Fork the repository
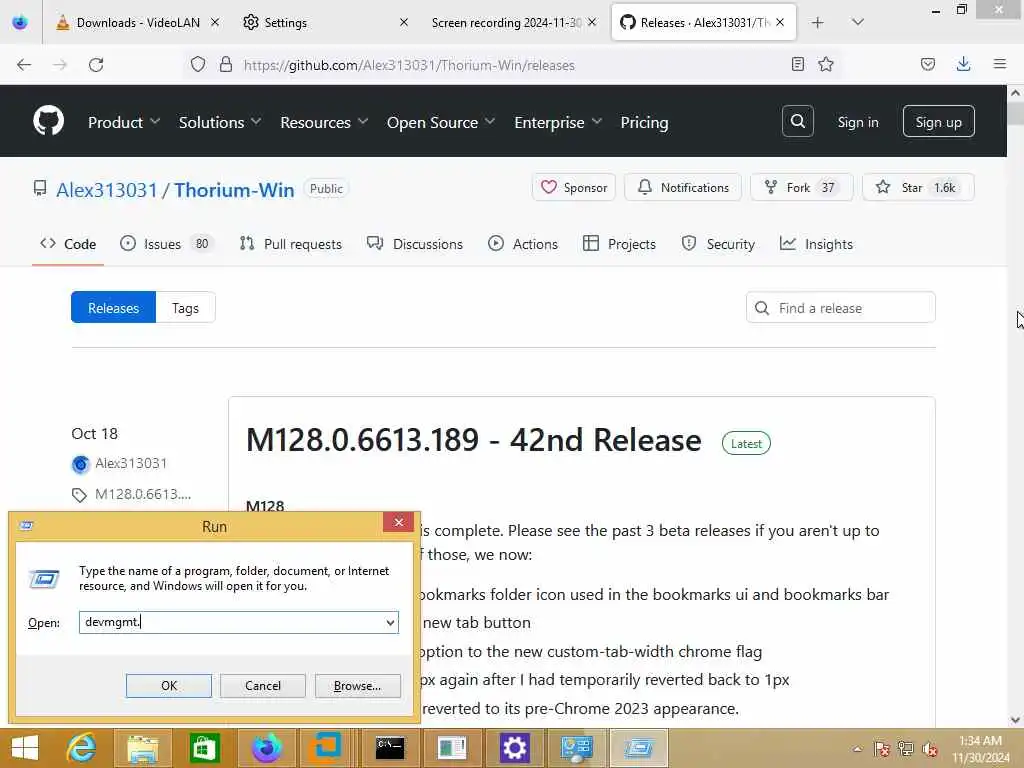The image size is (1024, 768). pos(801,187)
